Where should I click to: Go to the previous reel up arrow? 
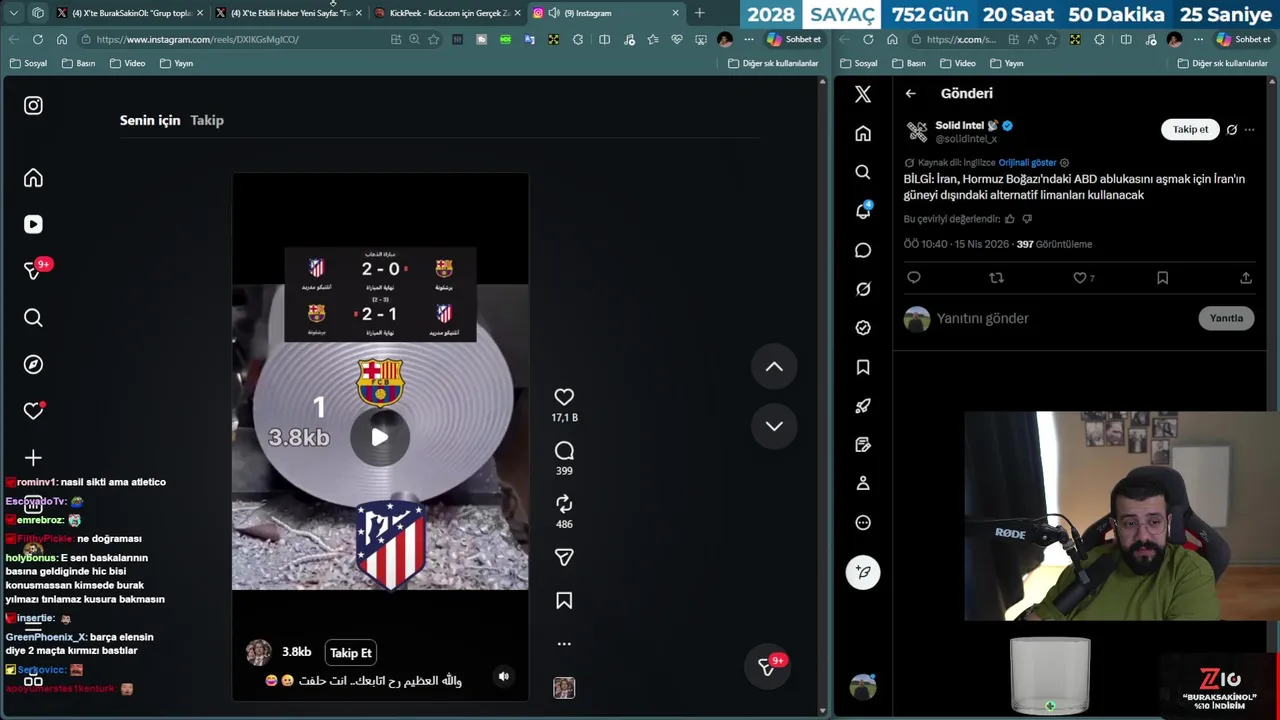pyautogui.click(x=774, y=367)
